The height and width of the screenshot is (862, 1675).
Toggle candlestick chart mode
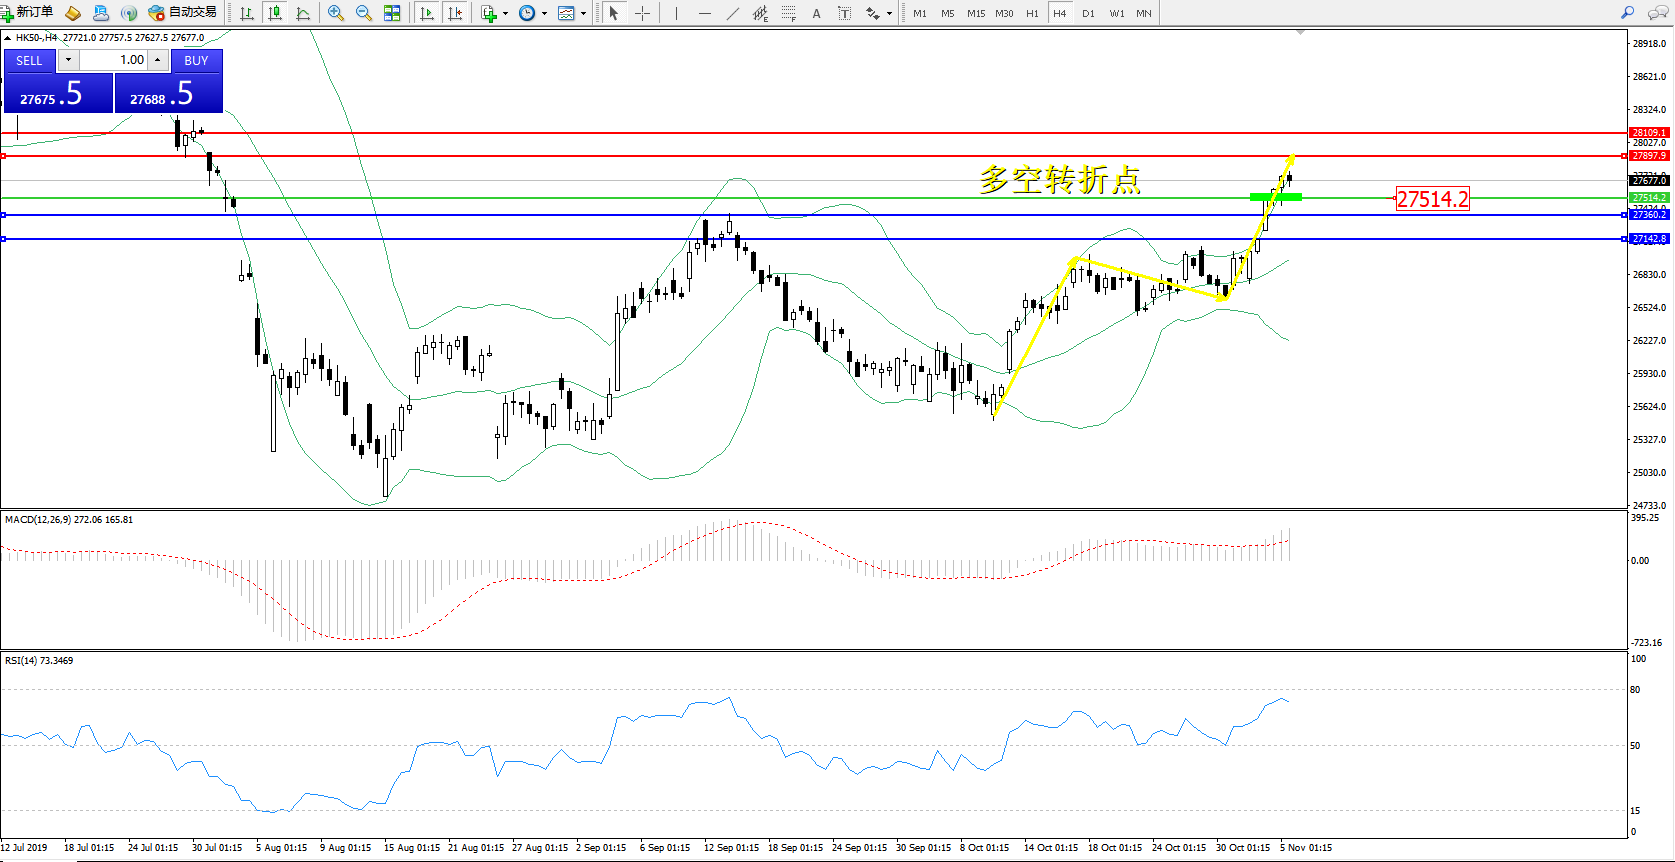tap(275, 13)
